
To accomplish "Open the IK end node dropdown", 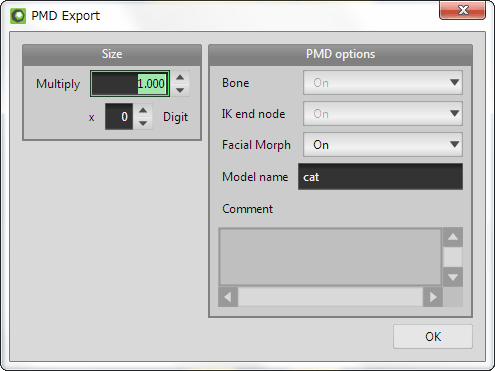I will click(383, 114).
